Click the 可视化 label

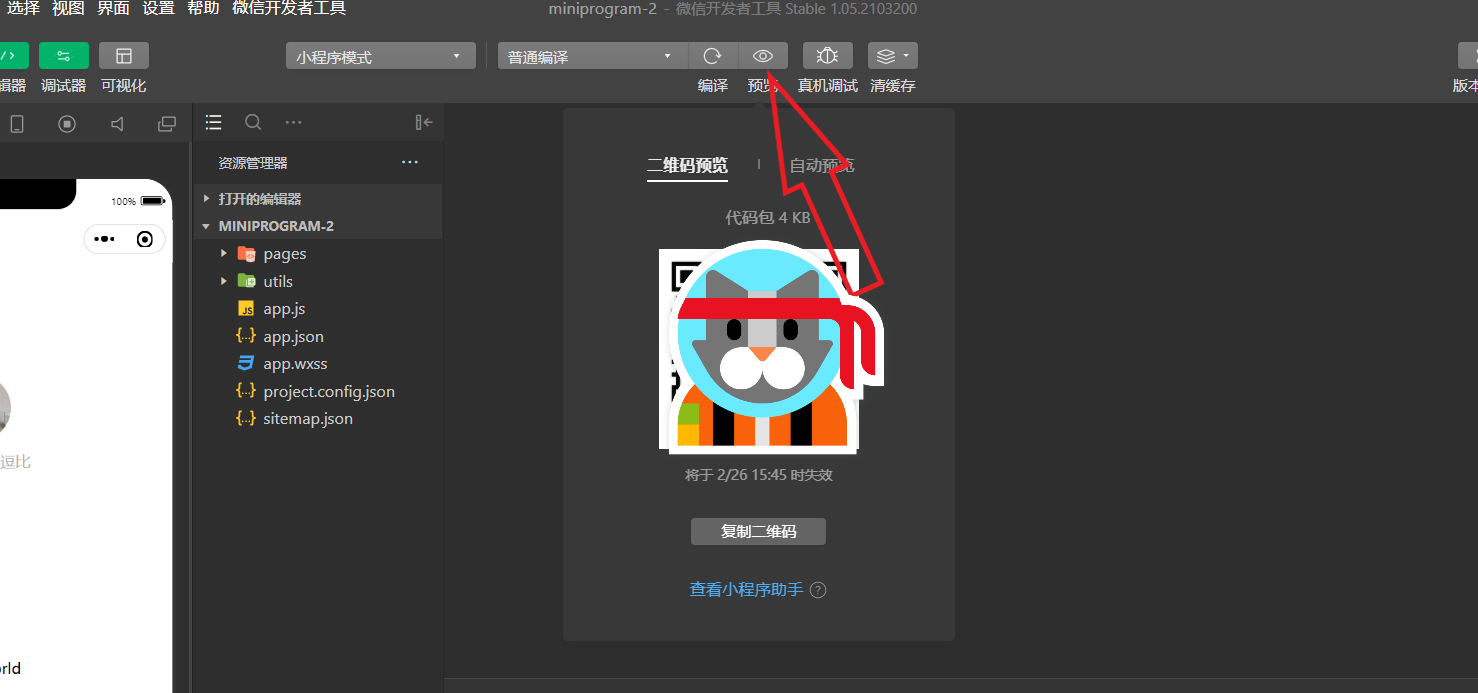coord(124,86)
